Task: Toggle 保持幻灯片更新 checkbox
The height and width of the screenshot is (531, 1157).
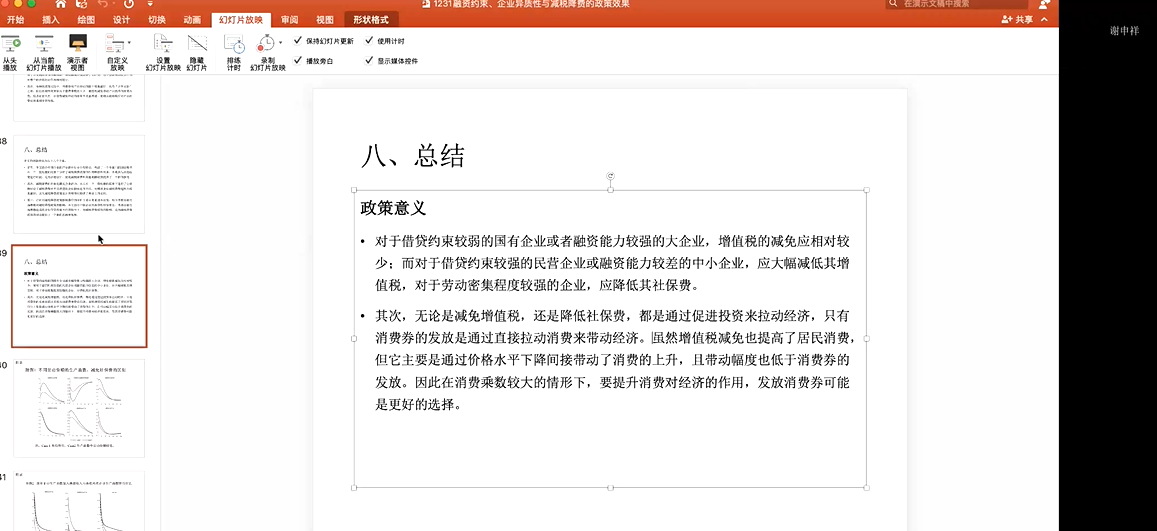Action: 298,41
